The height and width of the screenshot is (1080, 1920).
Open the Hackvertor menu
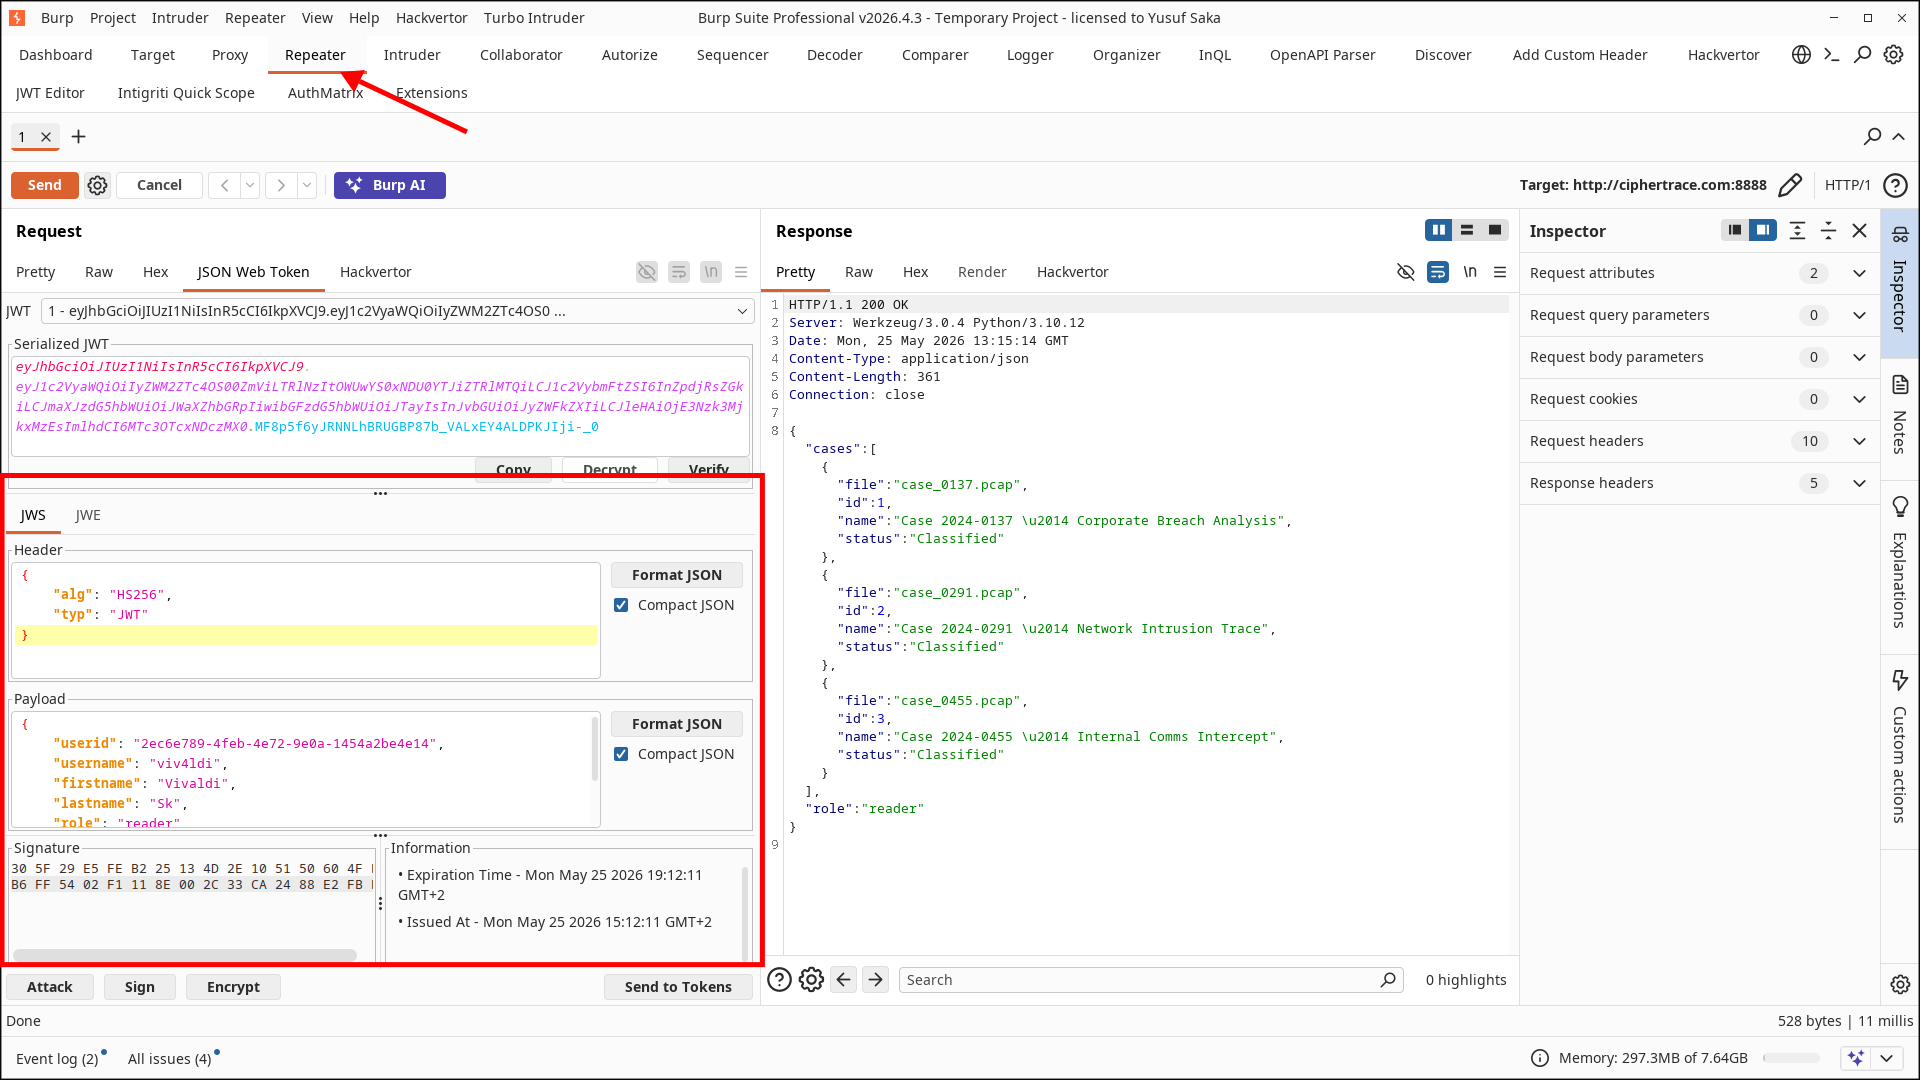point(431,18)
